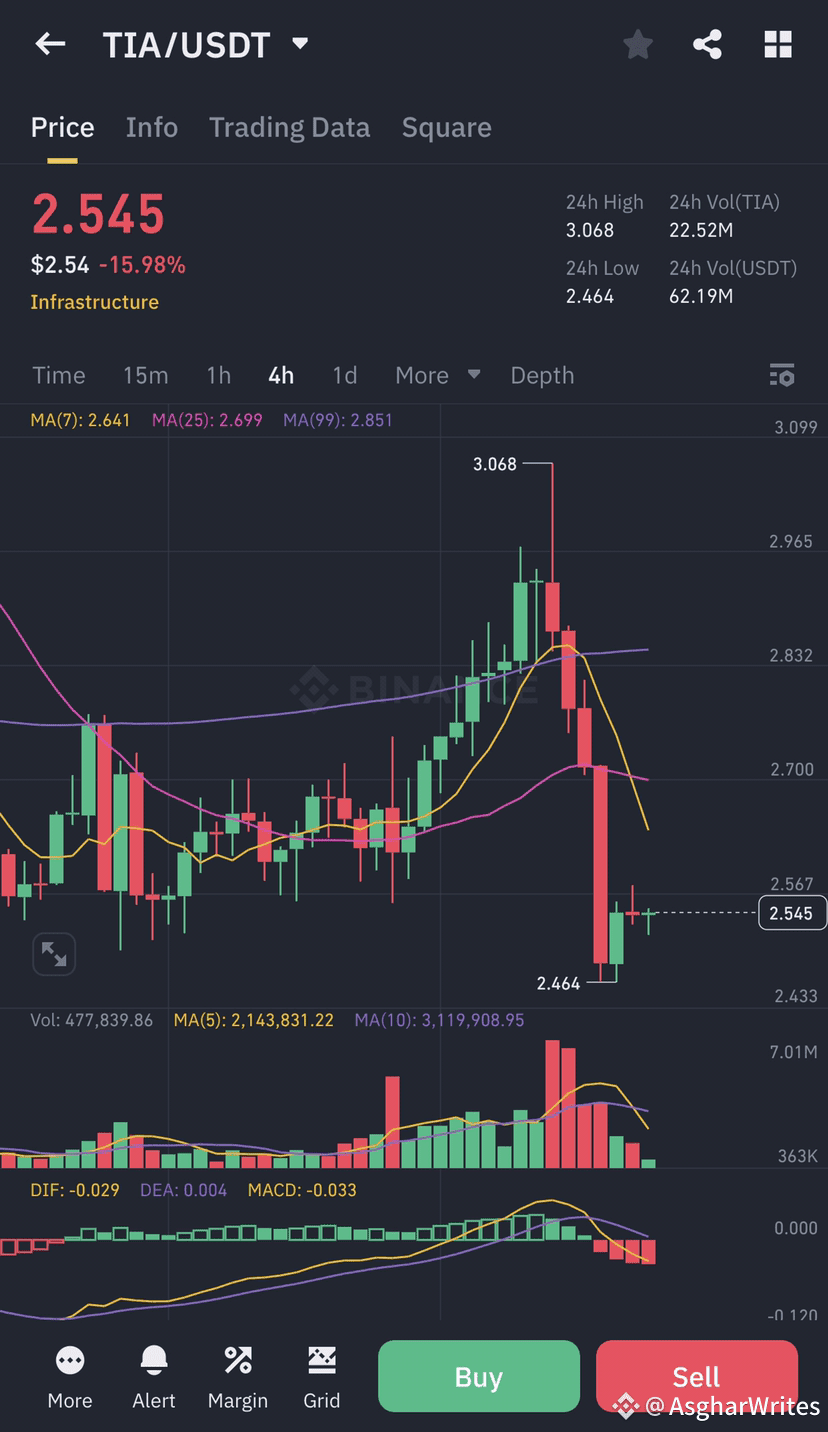
Task: Switch to the Trading Data tab
Action: pos(289,127)
